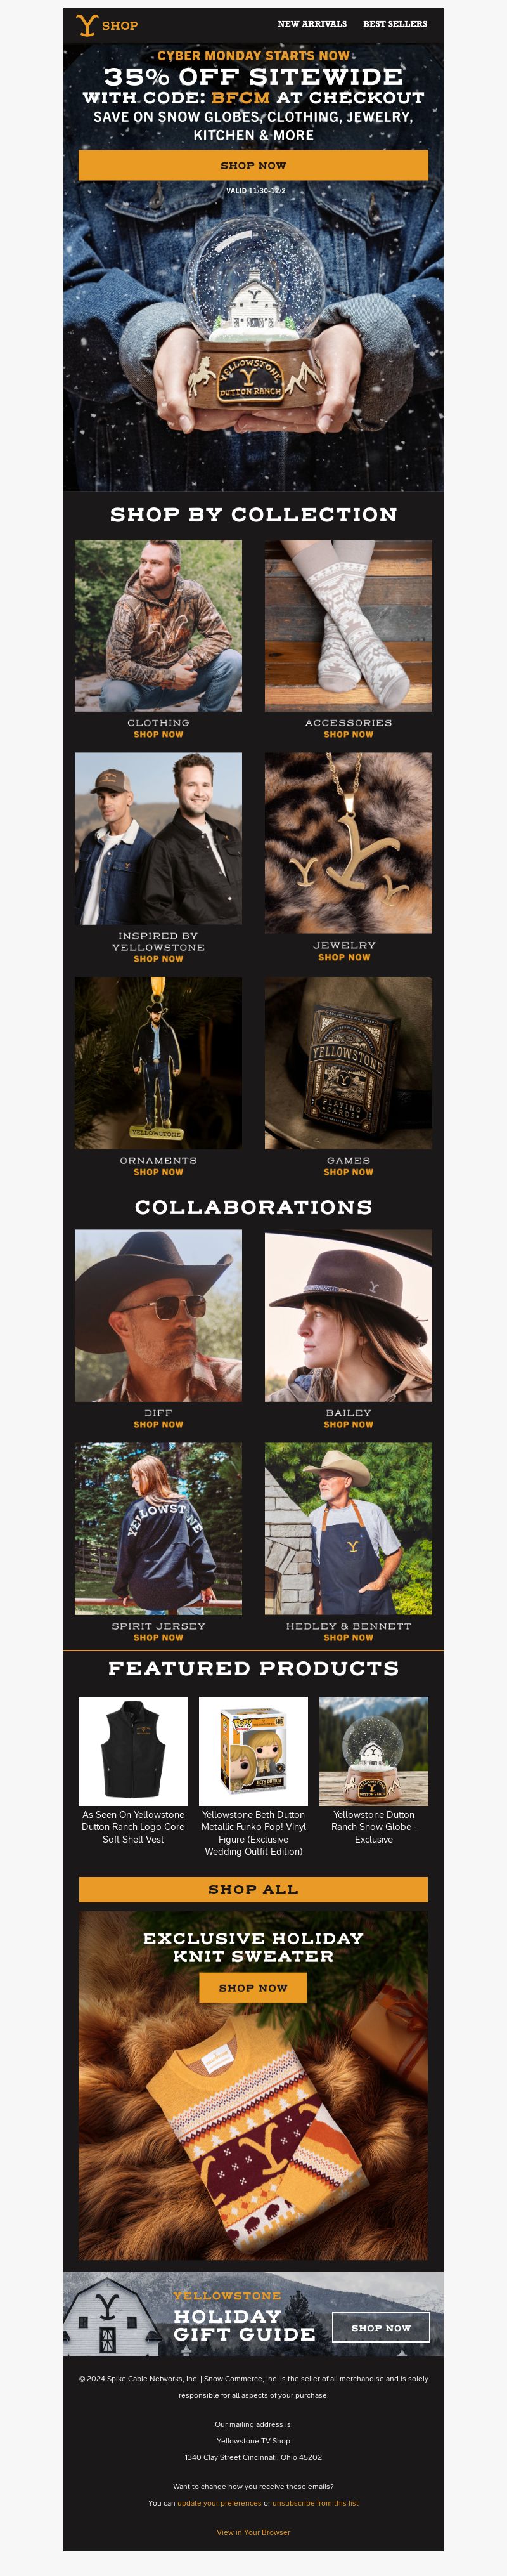Select the Soft Shell Vest product image

pyautogui.click(x=133, y=1751)
